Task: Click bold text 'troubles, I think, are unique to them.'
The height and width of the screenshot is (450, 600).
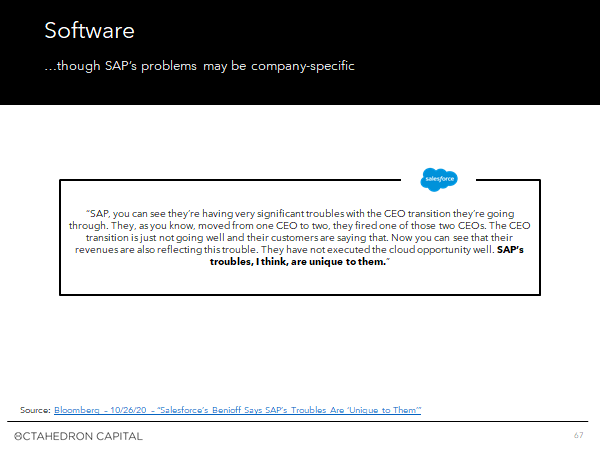Action: (x=300, y=262)
